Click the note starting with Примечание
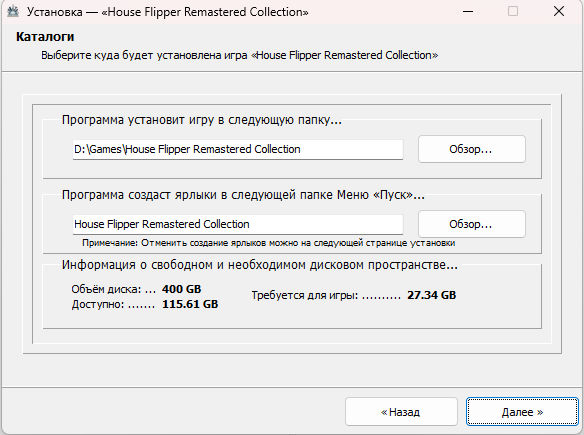Image resolution: width=584 pixels, height=435 pixels. pyautogui.click(x=268, y=243)
